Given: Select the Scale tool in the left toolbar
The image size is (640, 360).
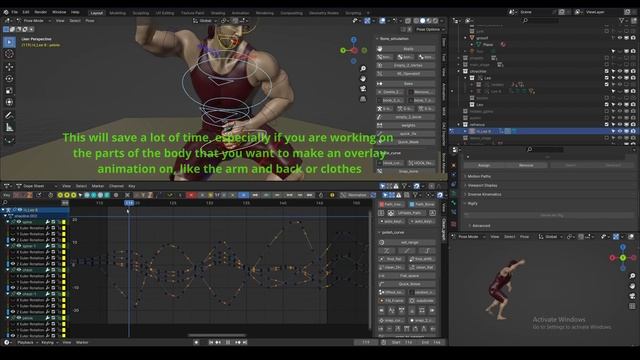Looking at the screenshot, I should 9,91.
